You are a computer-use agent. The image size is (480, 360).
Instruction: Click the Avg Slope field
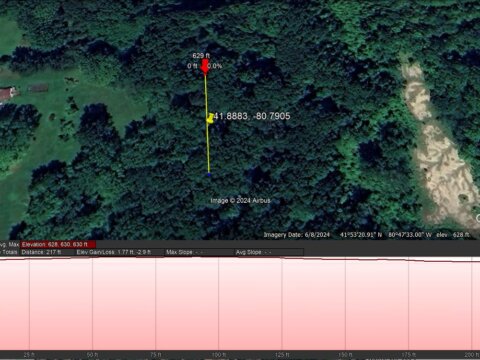pos(254,252)
